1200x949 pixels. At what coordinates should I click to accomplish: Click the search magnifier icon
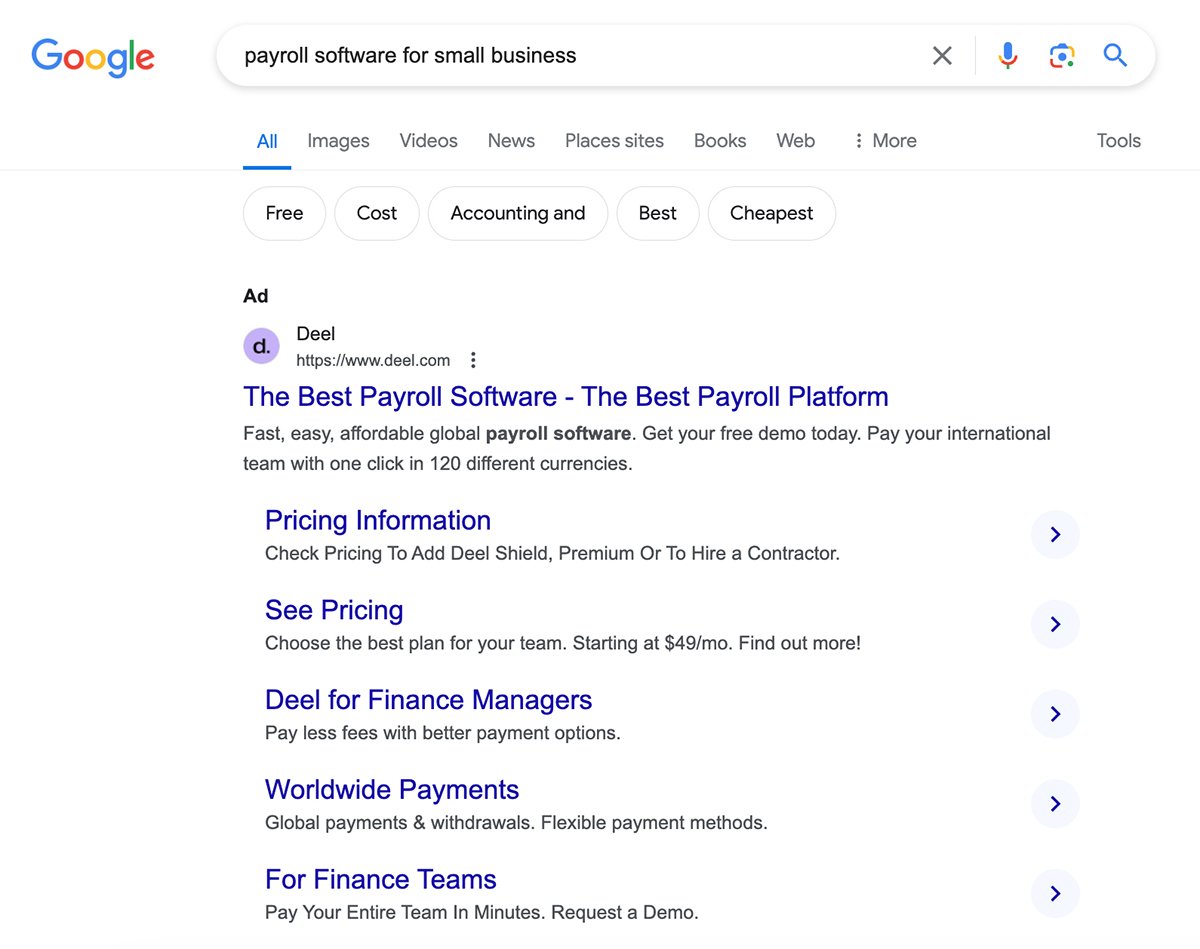point(1115,56)
